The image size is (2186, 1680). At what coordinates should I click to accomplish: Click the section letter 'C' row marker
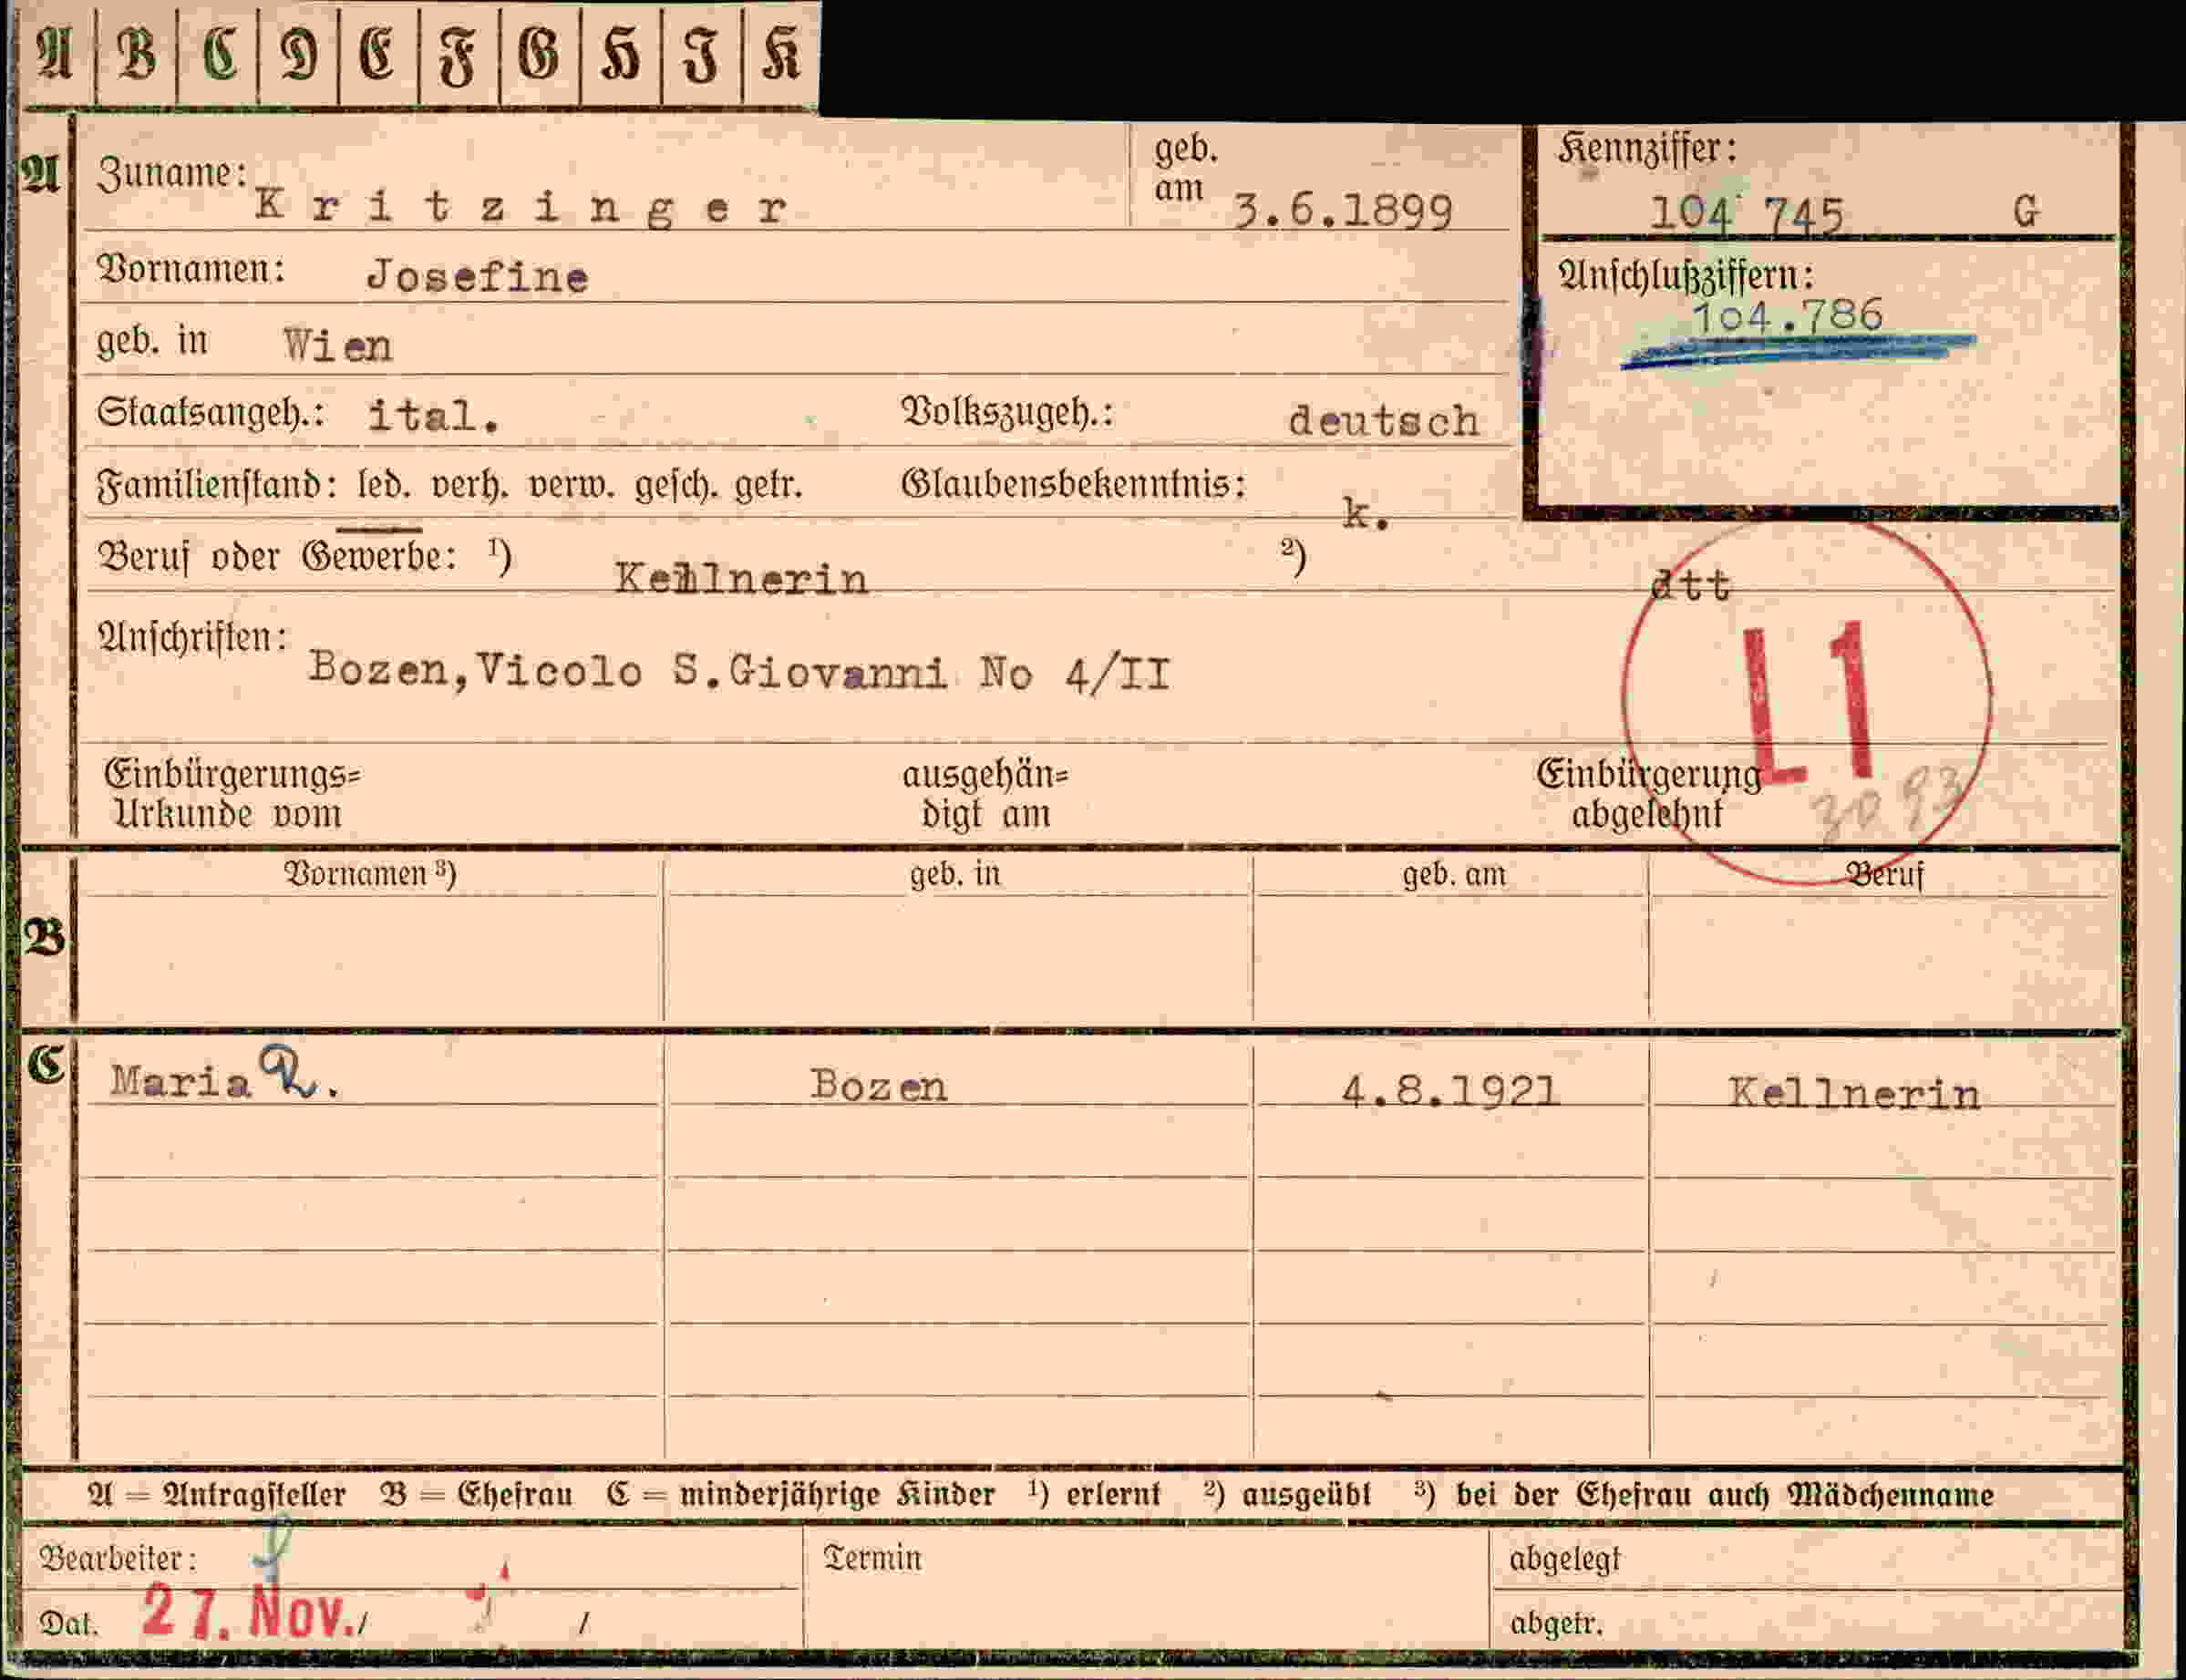[x=46, y=1065]
